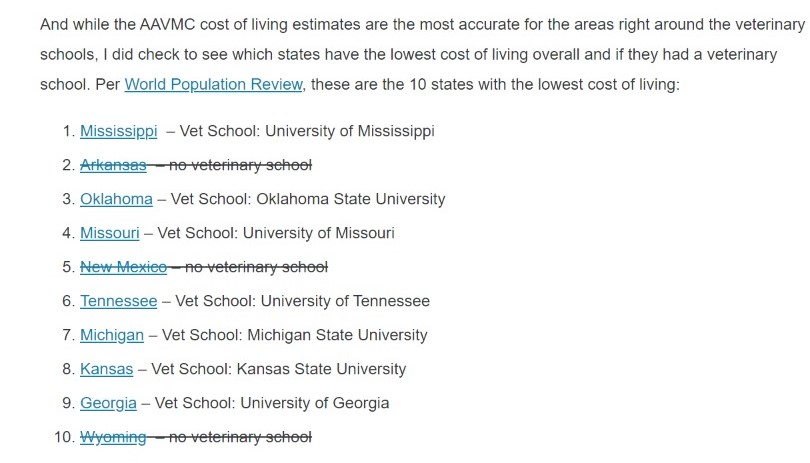Open the World Population Review link
The width and height of the screenshot is (810, 463).
point(213,84)
